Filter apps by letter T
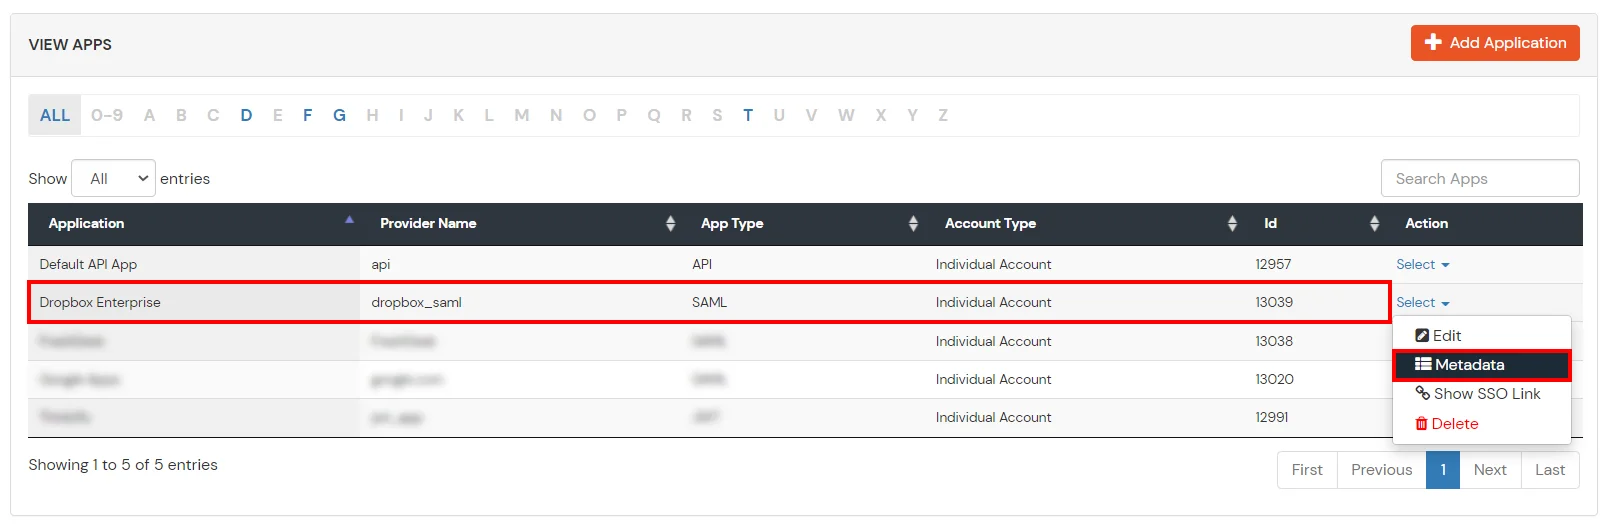The width and height of the screenshot is (1609, 525). (x=748, y=115)
